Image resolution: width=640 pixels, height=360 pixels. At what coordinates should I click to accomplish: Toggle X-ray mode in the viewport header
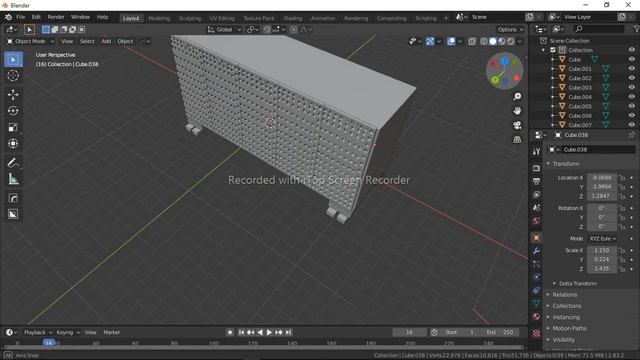pos(472,41)
